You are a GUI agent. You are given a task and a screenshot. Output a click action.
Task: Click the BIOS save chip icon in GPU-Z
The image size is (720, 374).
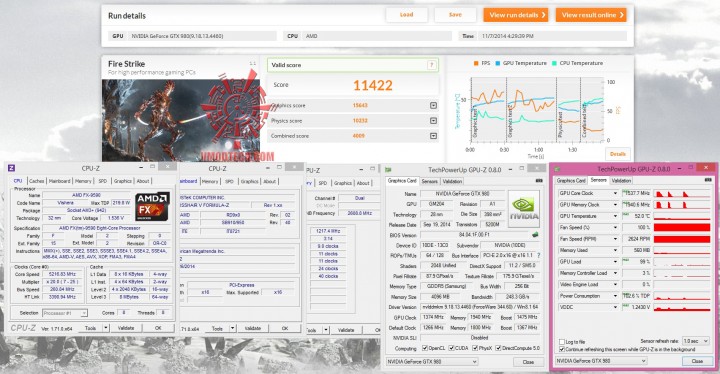coord(535,234)
